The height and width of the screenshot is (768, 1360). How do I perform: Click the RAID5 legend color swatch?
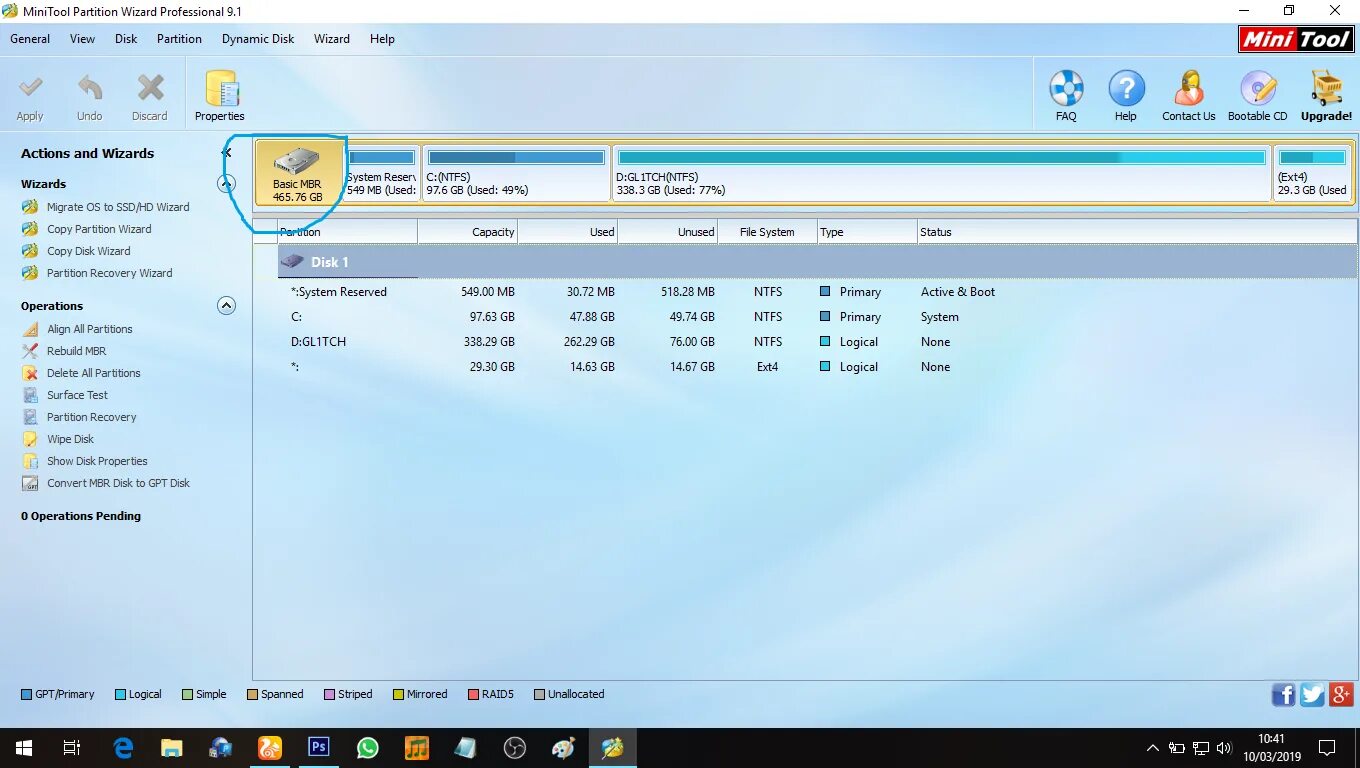(x=473, y=694)
